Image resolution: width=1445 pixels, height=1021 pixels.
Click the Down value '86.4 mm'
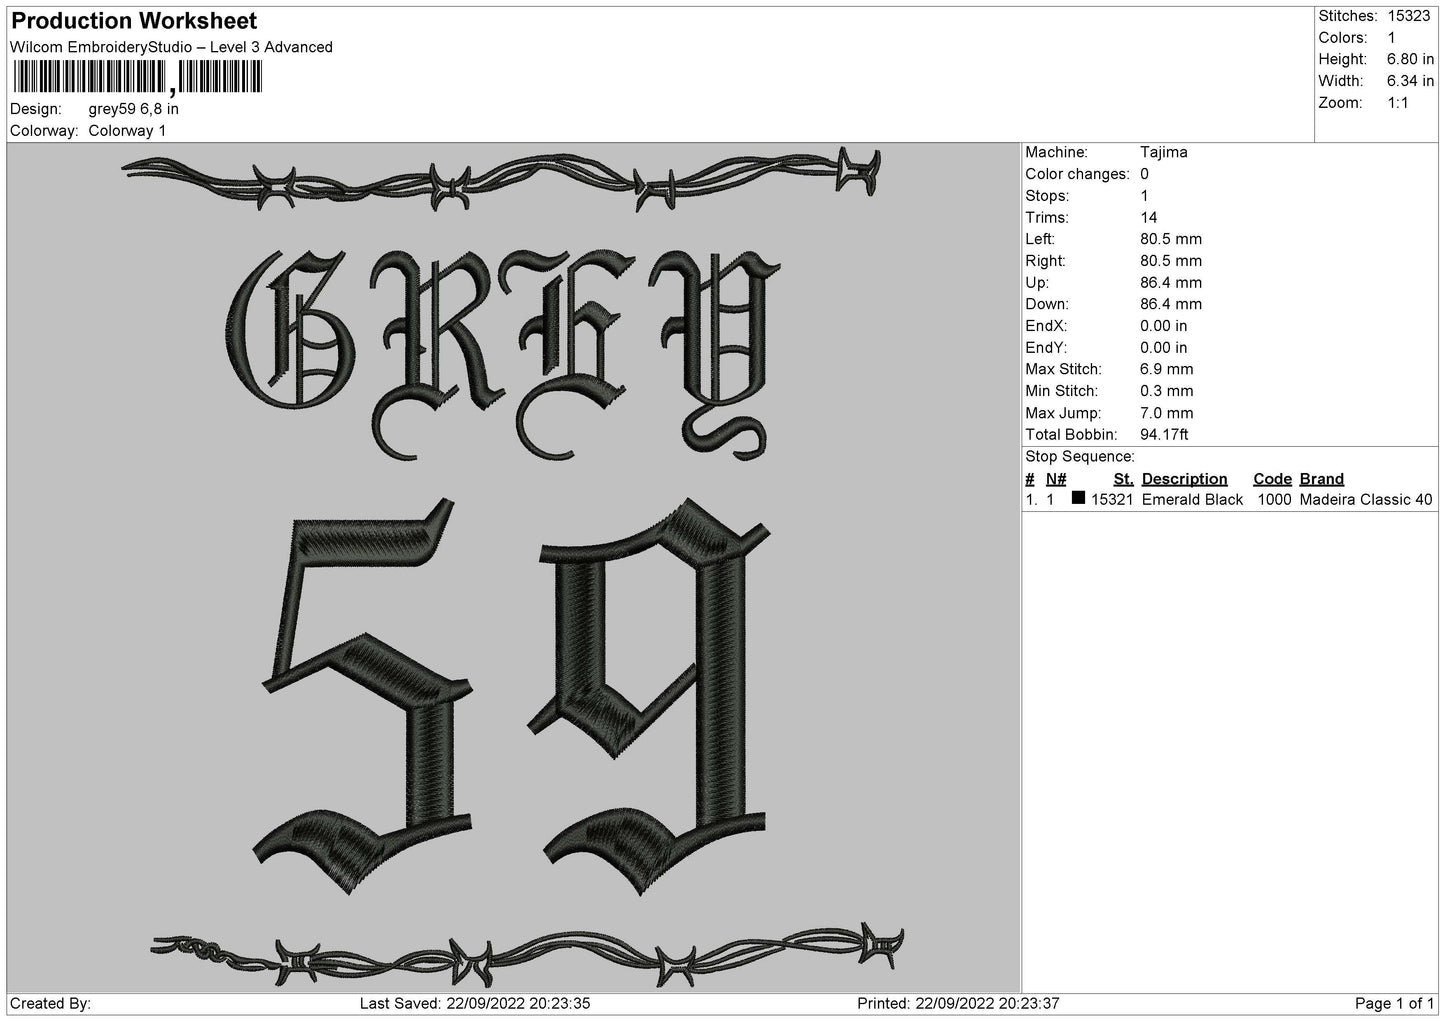pos(1171,304)
